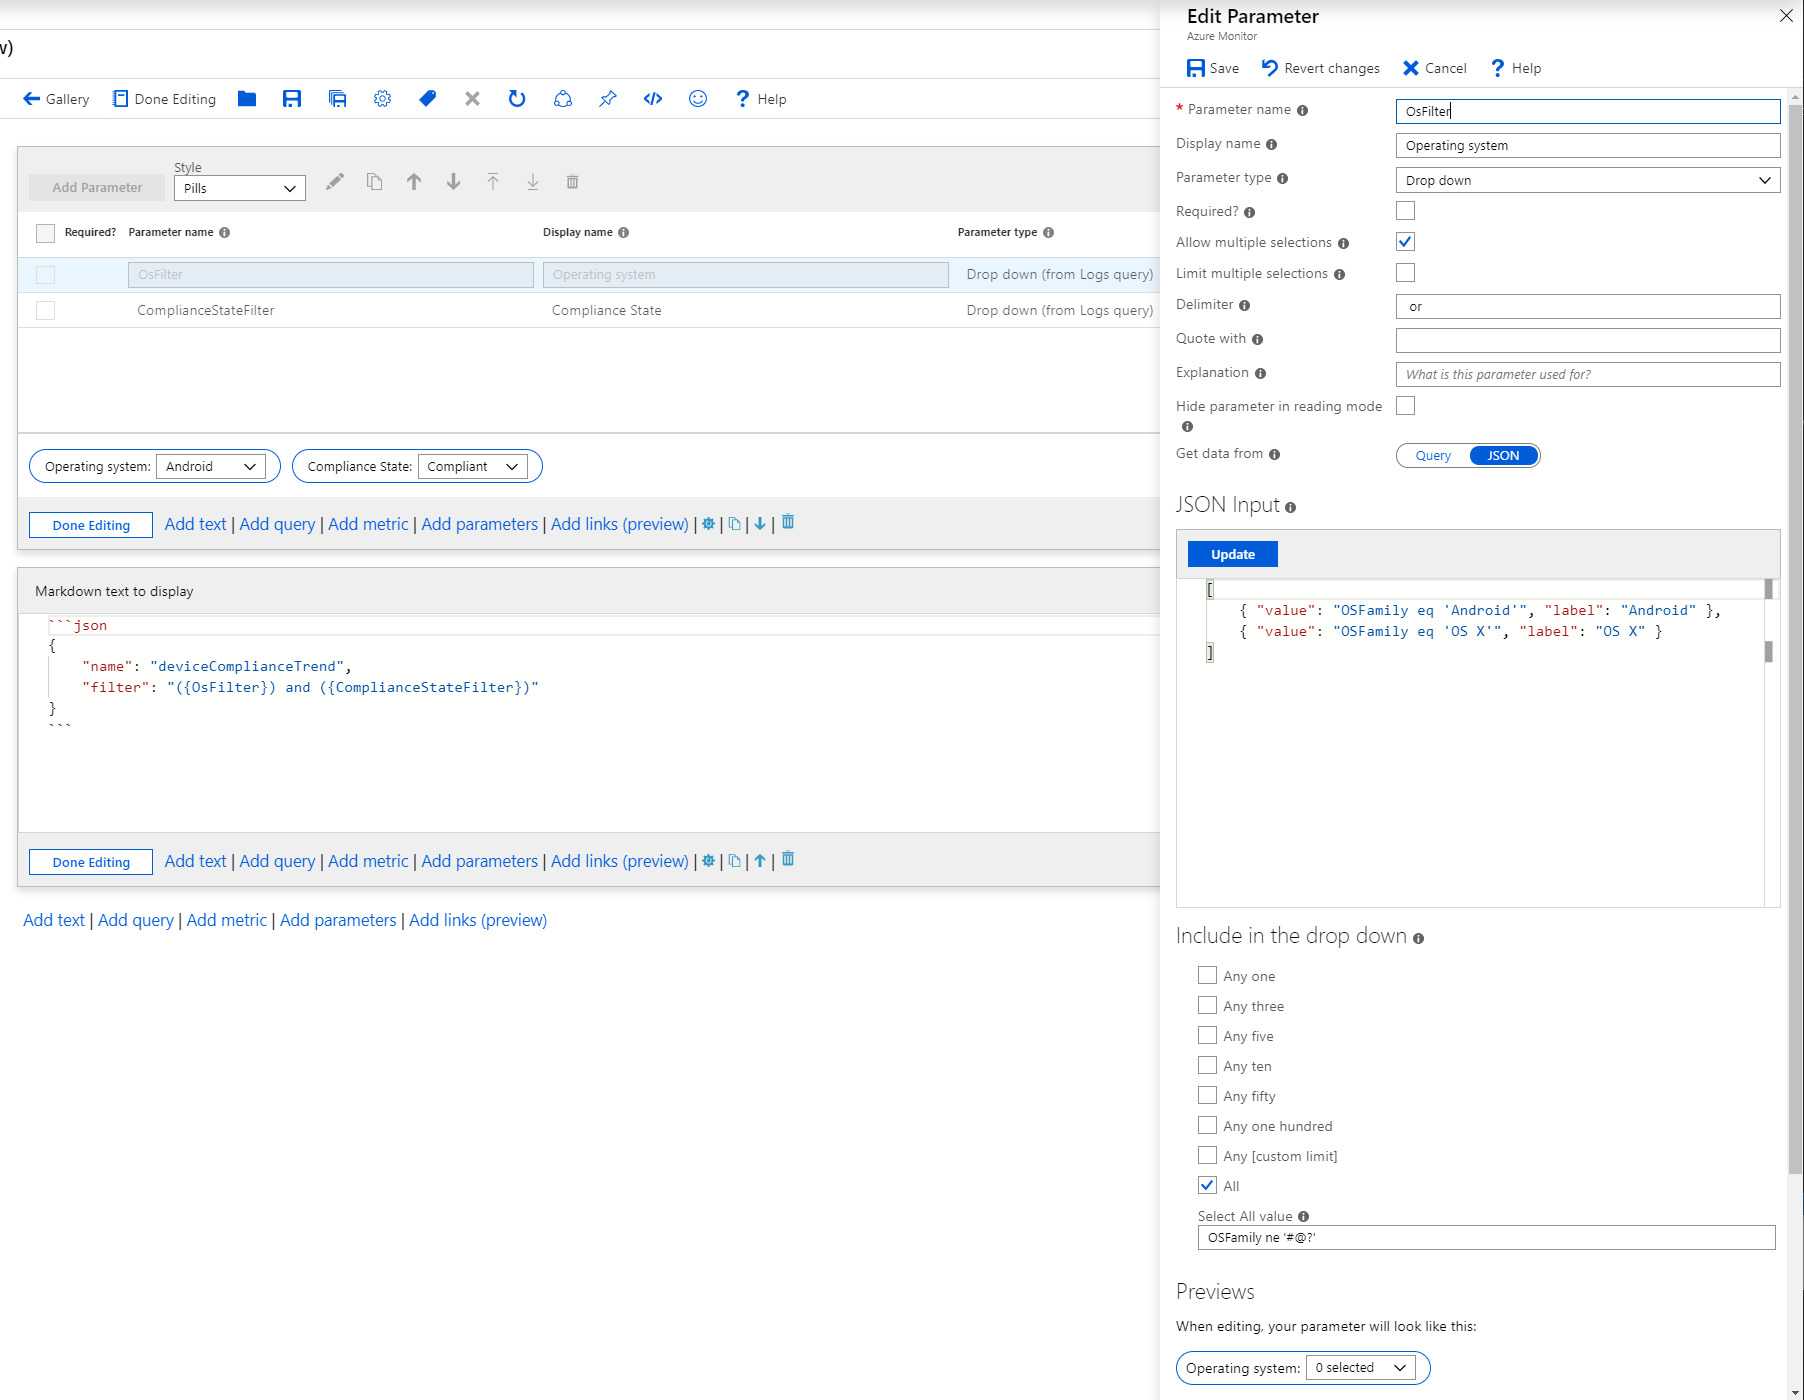Image resolution: width=1804 pixels, height=1400 pixels.
Task: Enable the Required? checkbox in Edit Parameter
Action: tap(1405, 211)
